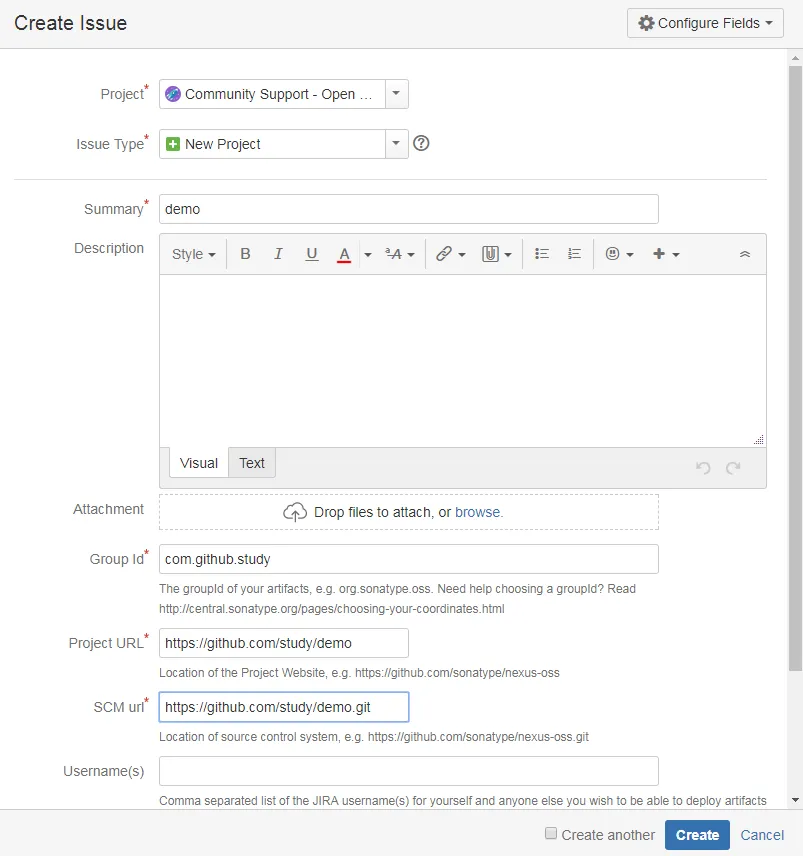
Task: Apply italic formatting to description text
Action: tap(278, 253)
